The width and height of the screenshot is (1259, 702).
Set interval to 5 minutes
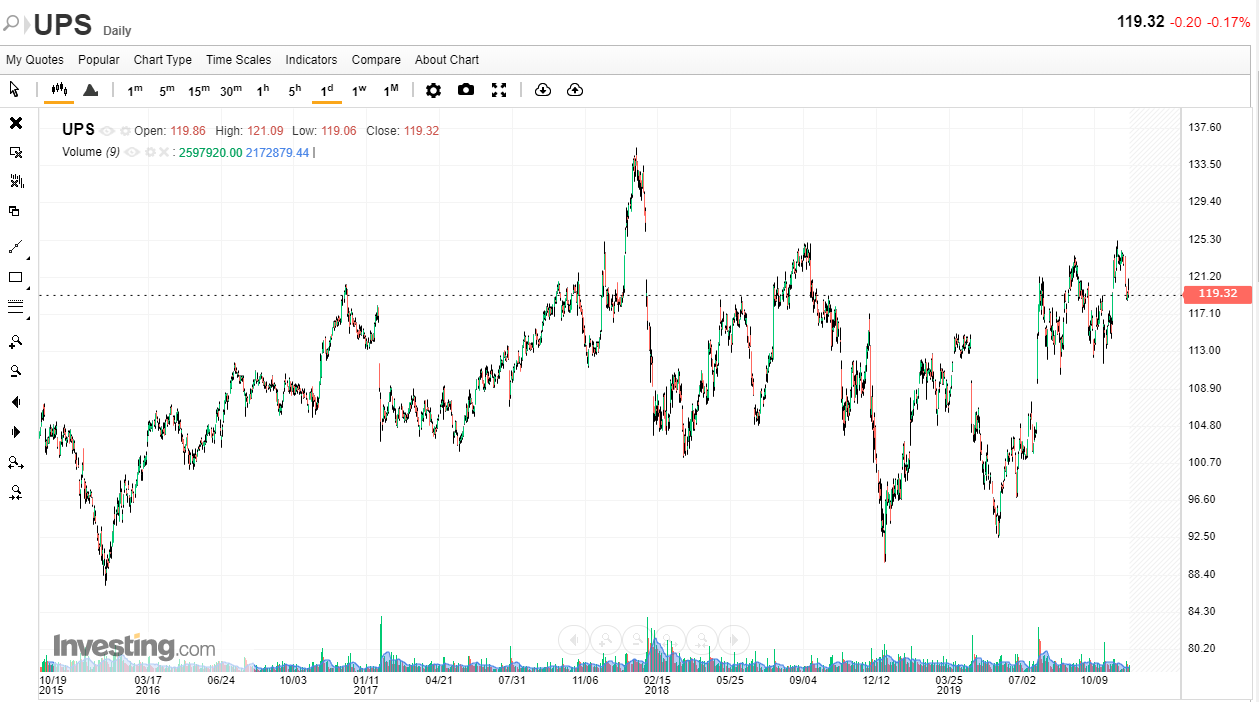[x=167, y=90]
